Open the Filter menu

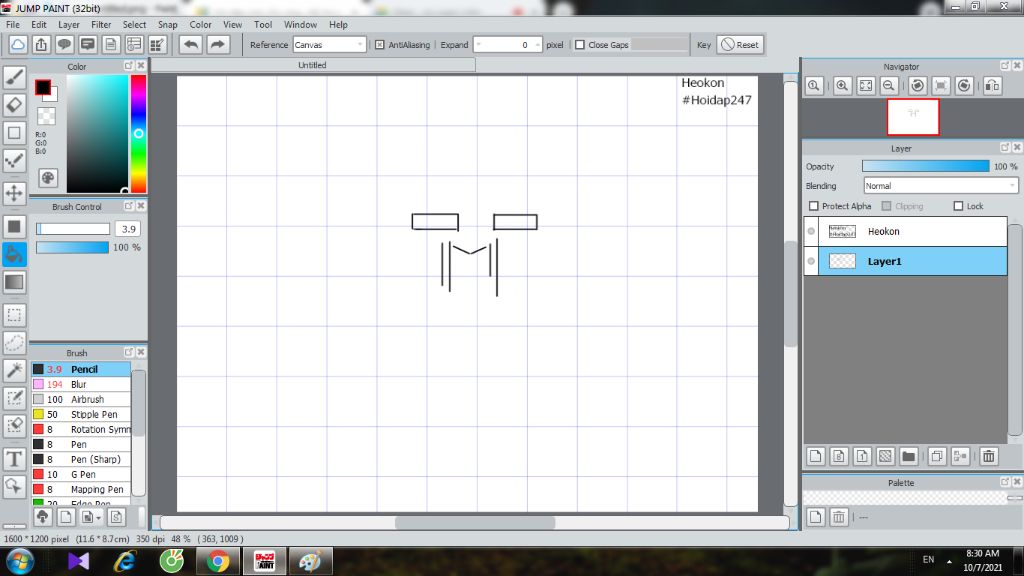coord(101,25)
